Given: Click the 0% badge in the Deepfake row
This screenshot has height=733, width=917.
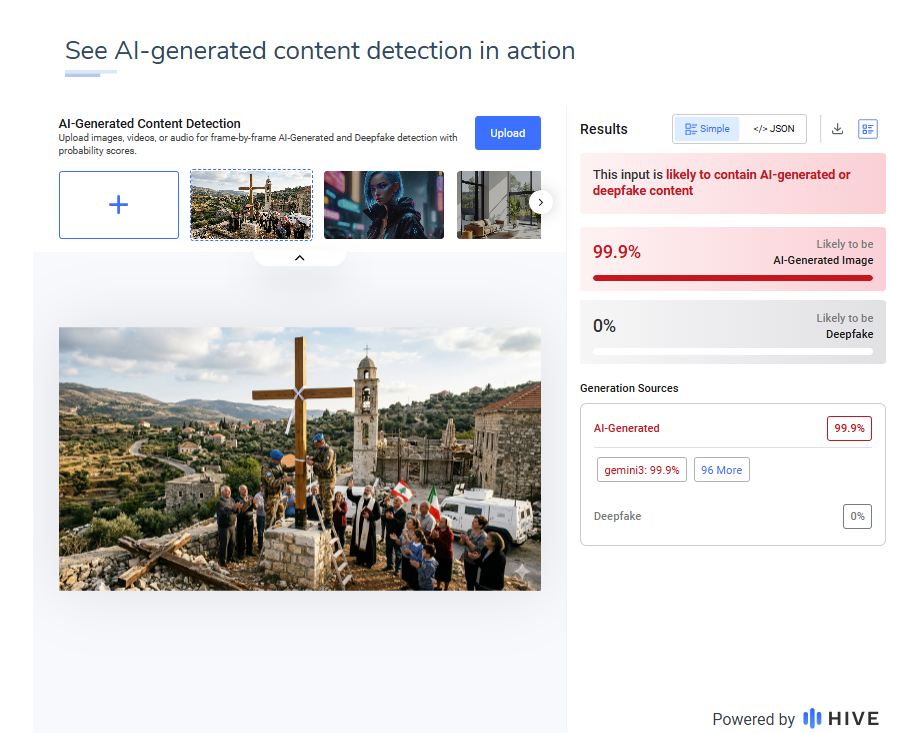Looking at the screenshot, I should point(856,516).
